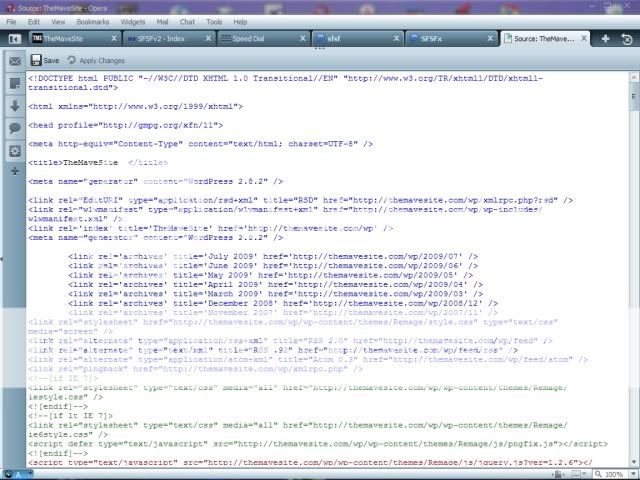Click the pngfix.js script line

(318, 444)
